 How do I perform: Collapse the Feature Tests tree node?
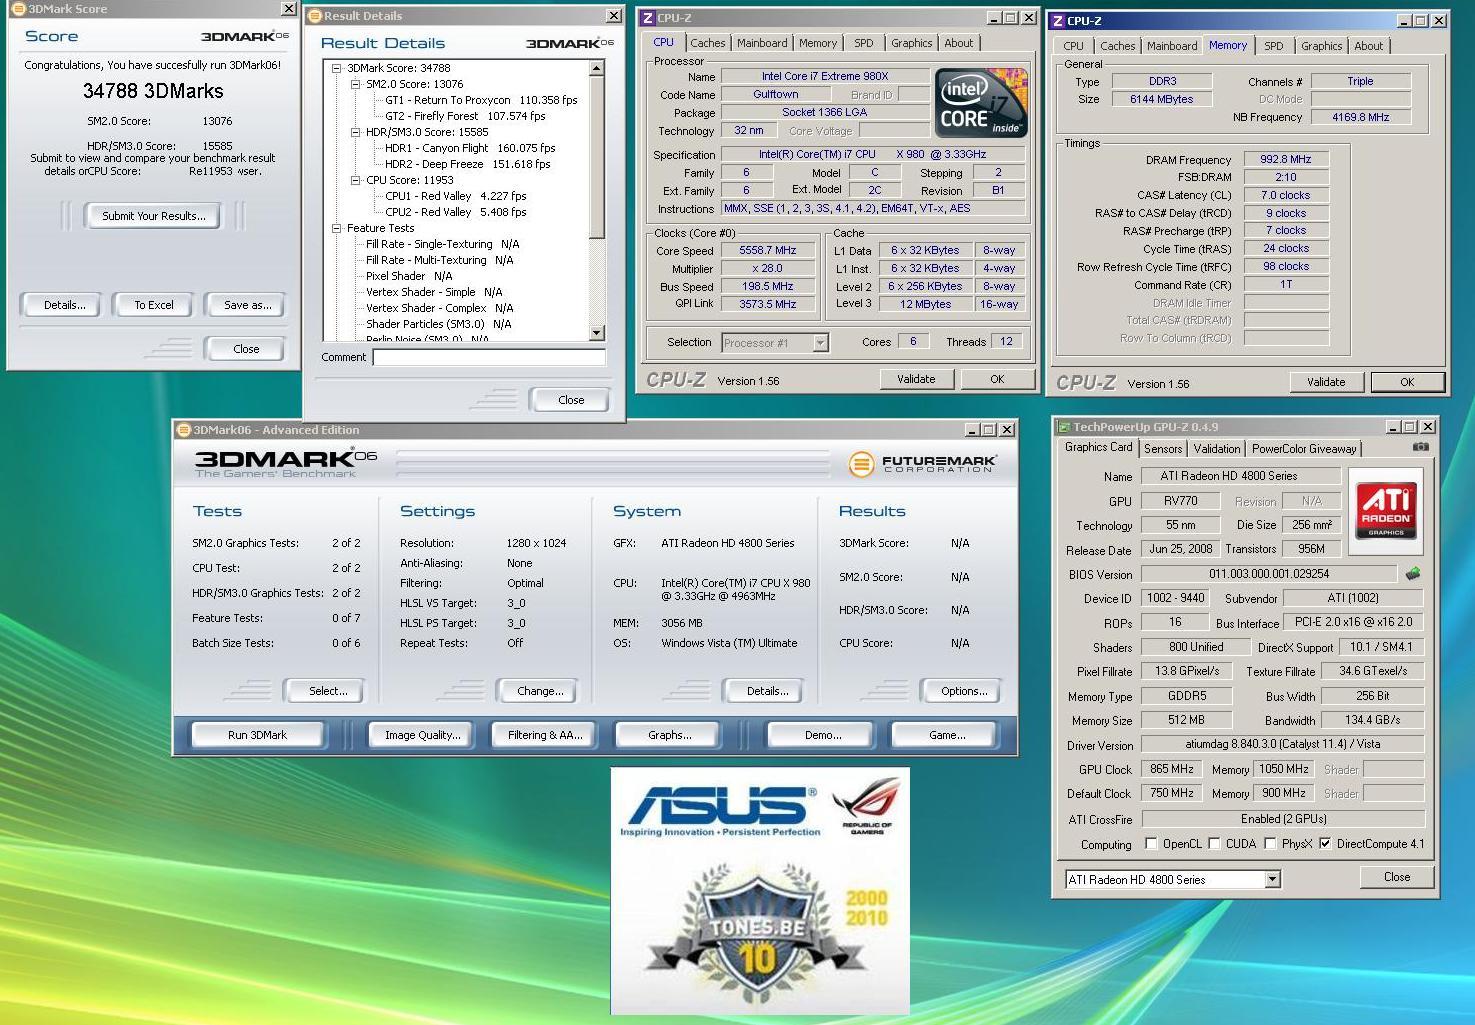(x=337, y=228)
